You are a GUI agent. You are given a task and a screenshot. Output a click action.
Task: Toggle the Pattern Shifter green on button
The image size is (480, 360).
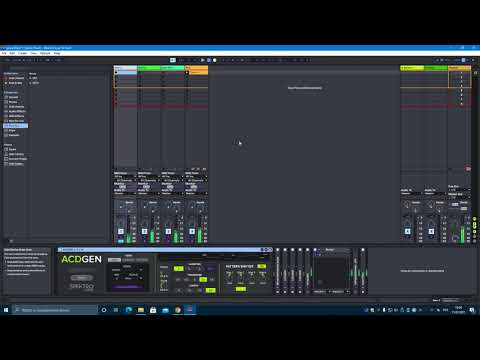pos(261,266)
